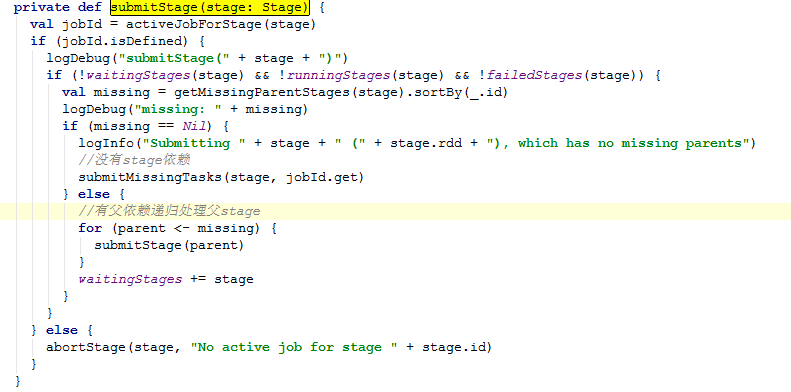The image size is (791, 392).
Task: Click submitMissingTasks function call
Action: click(221, 177)
